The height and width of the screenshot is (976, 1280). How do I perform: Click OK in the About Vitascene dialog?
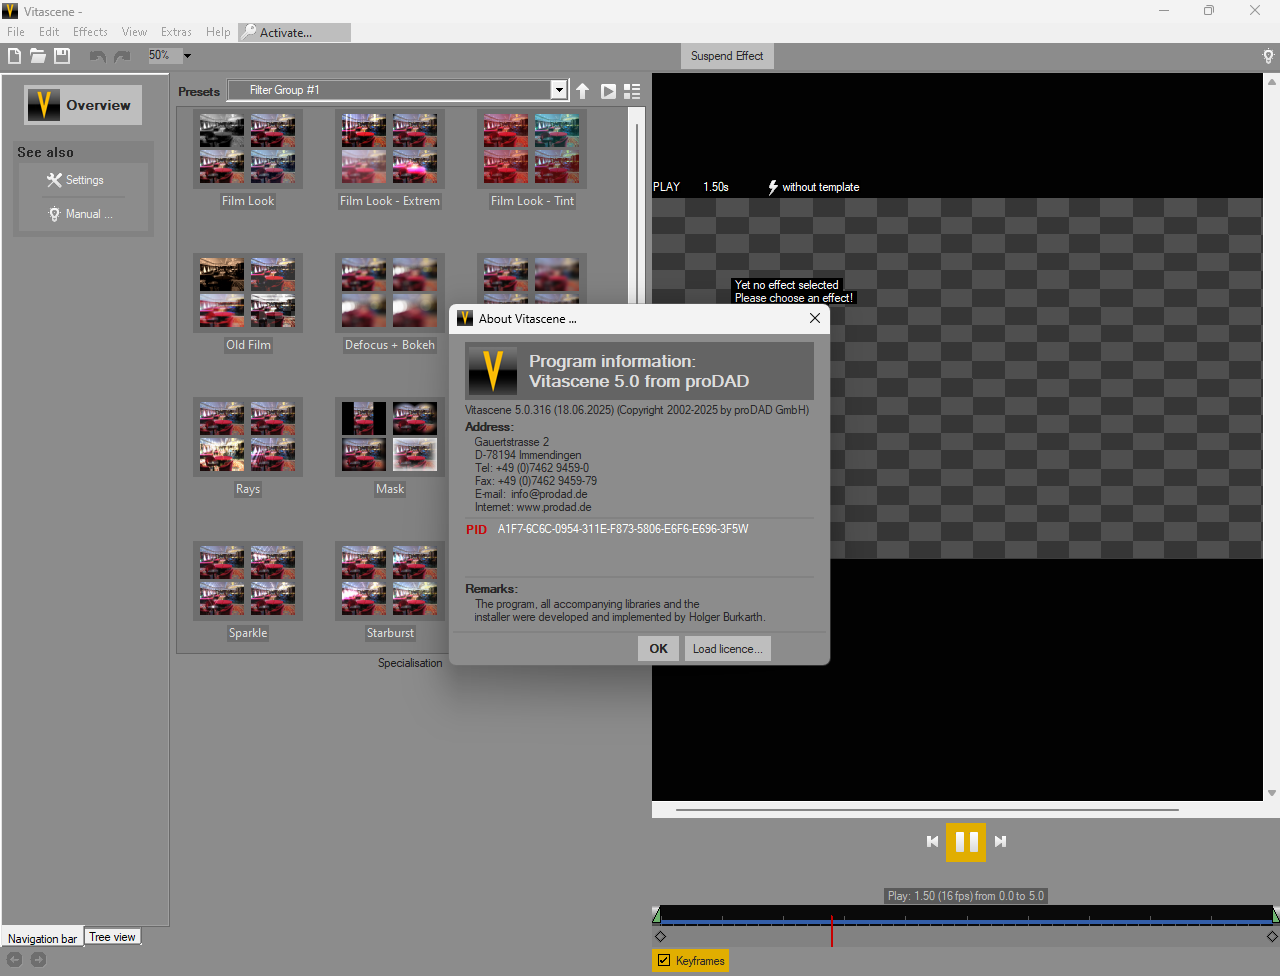point(658,649)
